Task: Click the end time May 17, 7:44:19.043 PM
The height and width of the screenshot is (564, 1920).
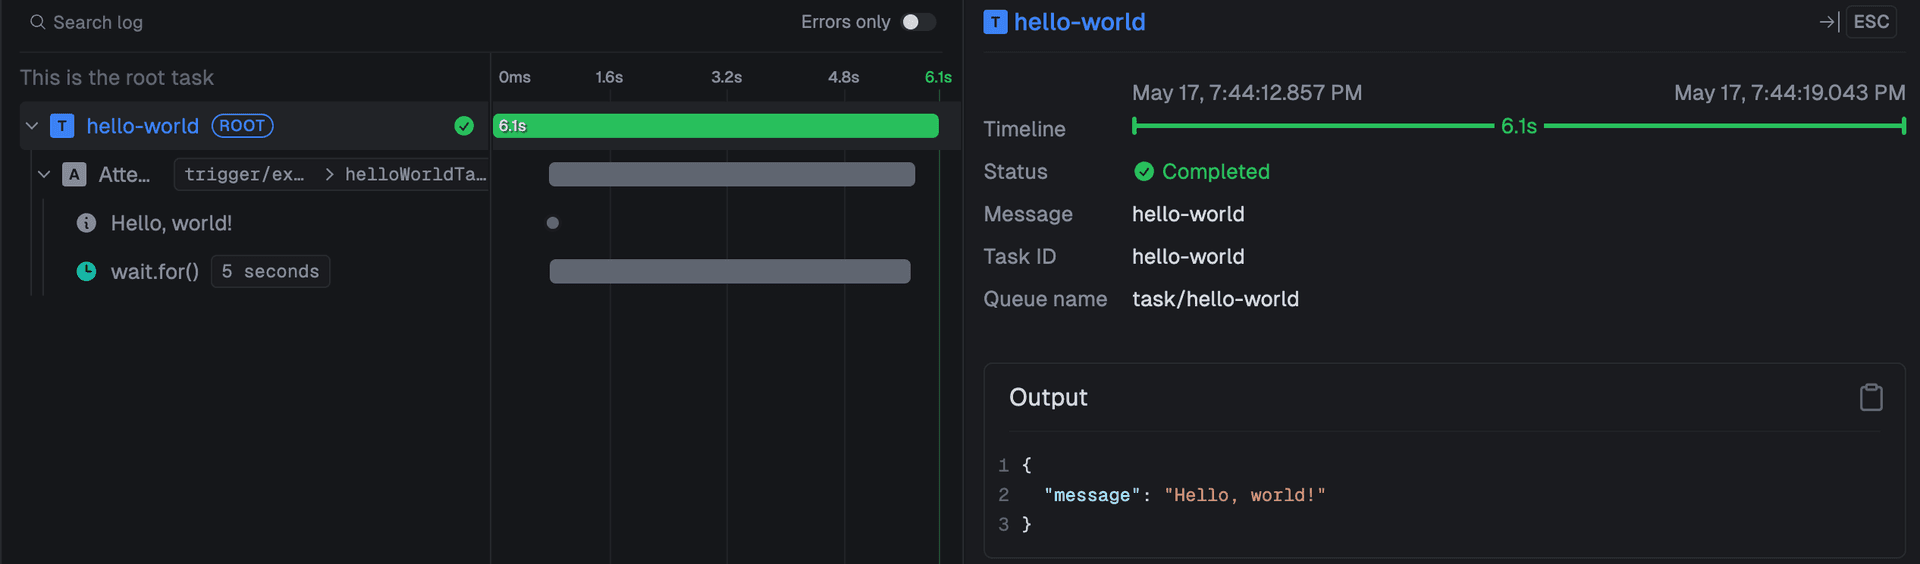Action: point(1790,93)
